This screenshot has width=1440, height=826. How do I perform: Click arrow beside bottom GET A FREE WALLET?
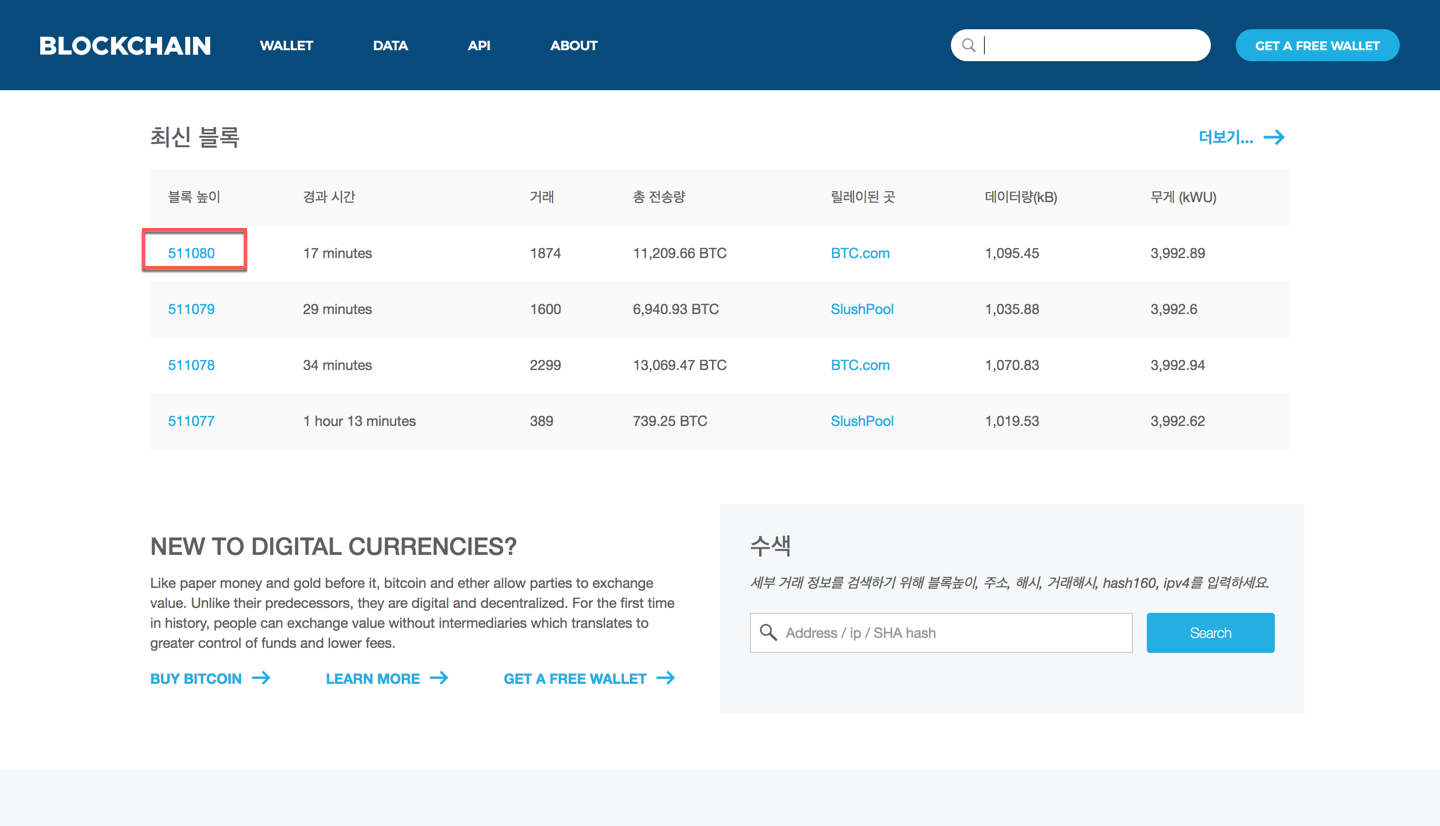(666, 678)
